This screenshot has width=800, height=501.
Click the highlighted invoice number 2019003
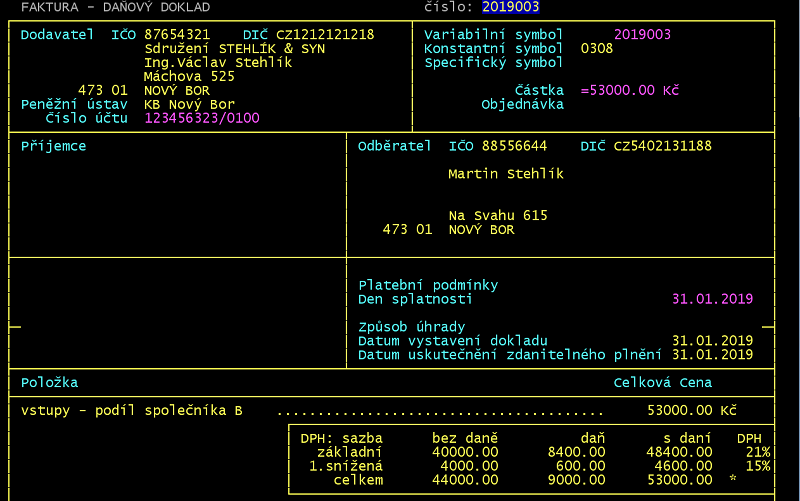[510, 7]
